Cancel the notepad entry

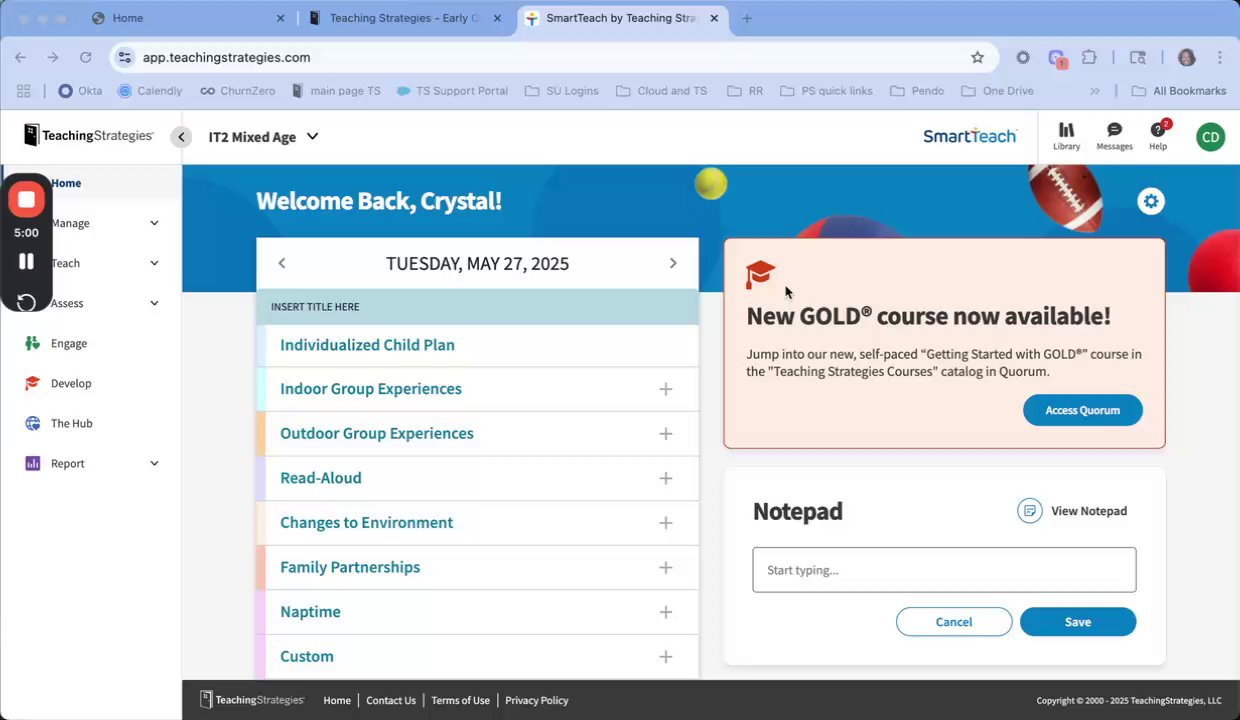click(954, 622)
